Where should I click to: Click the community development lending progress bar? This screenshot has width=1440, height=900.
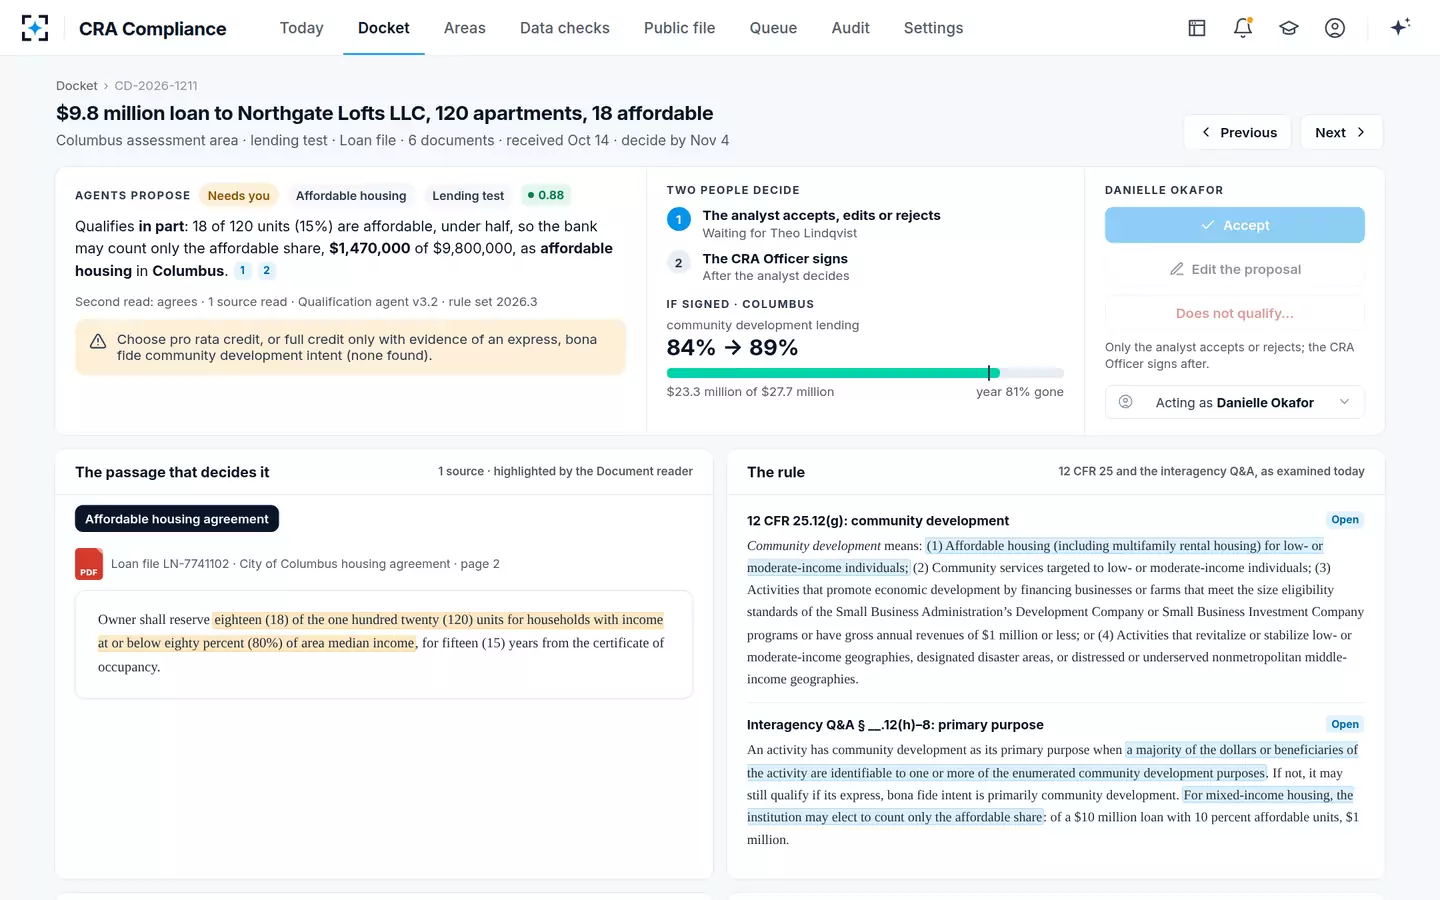(x=865, y=373)
